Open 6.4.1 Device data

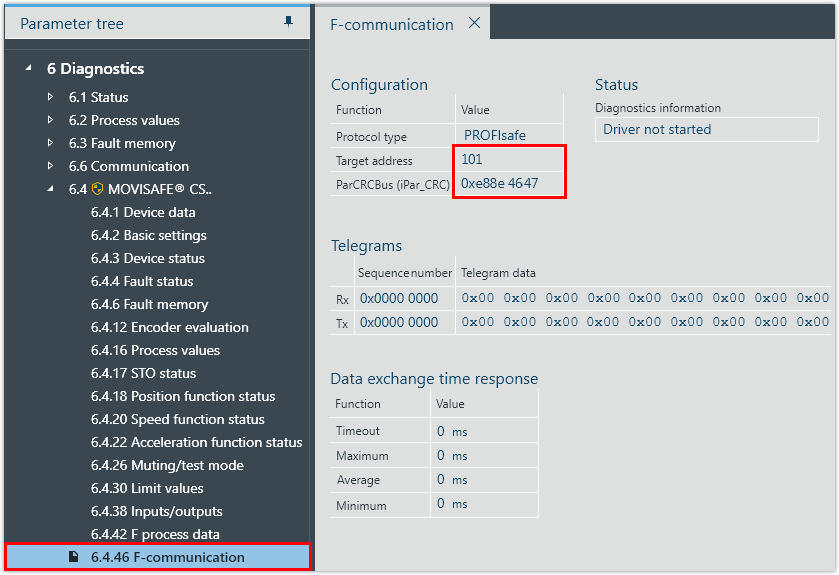[x=143, y=212]
